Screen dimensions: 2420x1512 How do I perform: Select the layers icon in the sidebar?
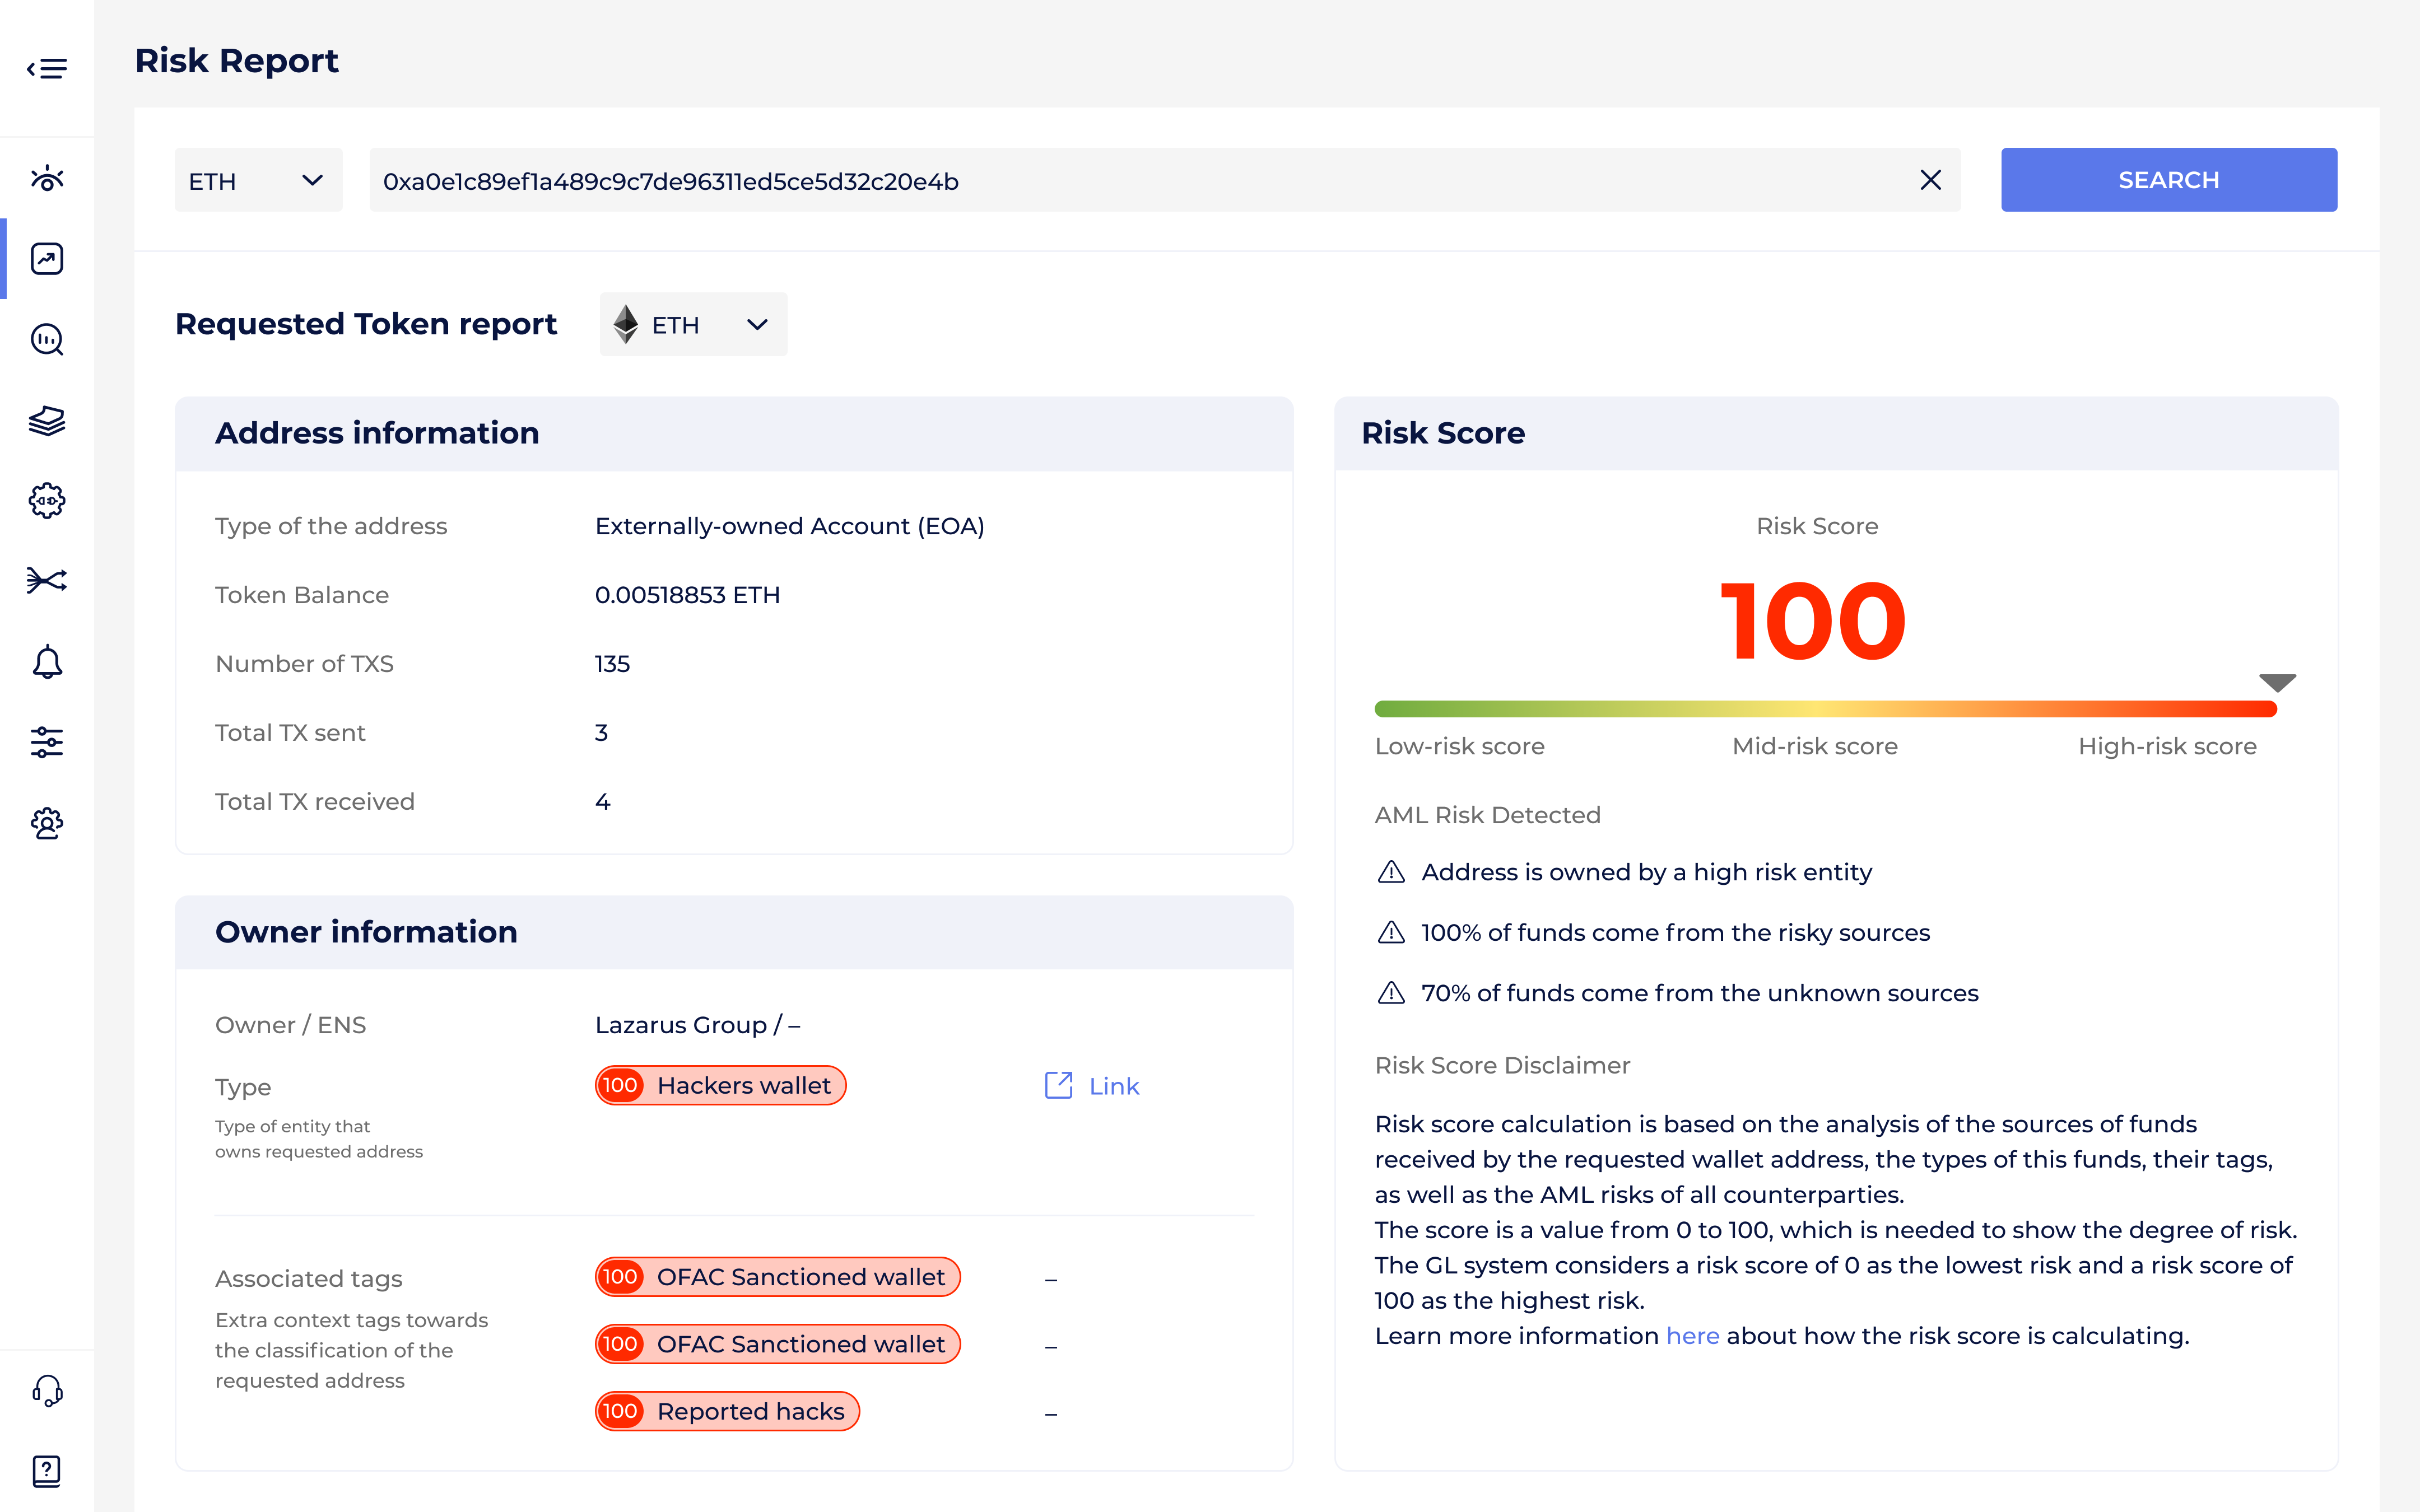(47, 421)
